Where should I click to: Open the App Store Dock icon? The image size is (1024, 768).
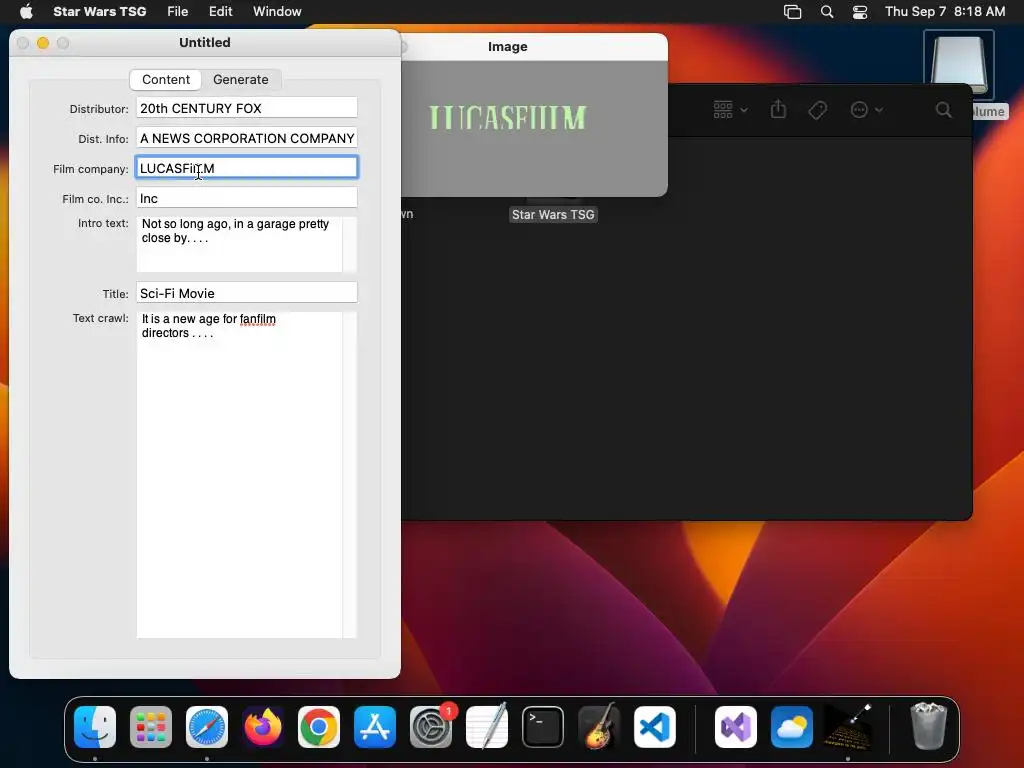tap(375, 727)
